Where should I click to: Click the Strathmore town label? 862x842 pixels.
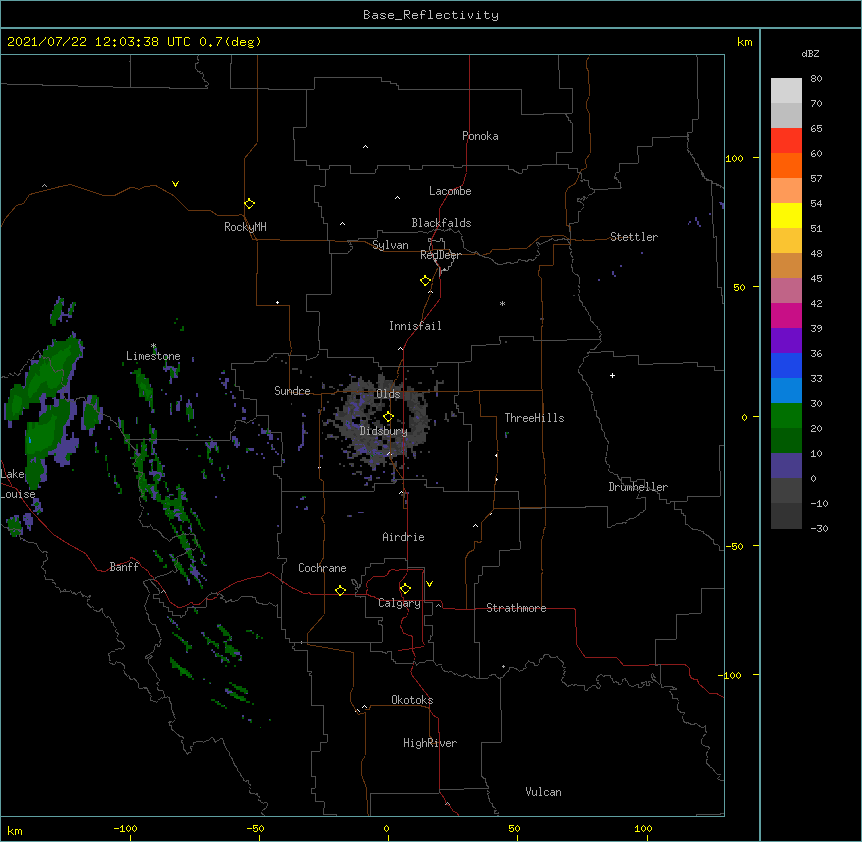(516, 608)
